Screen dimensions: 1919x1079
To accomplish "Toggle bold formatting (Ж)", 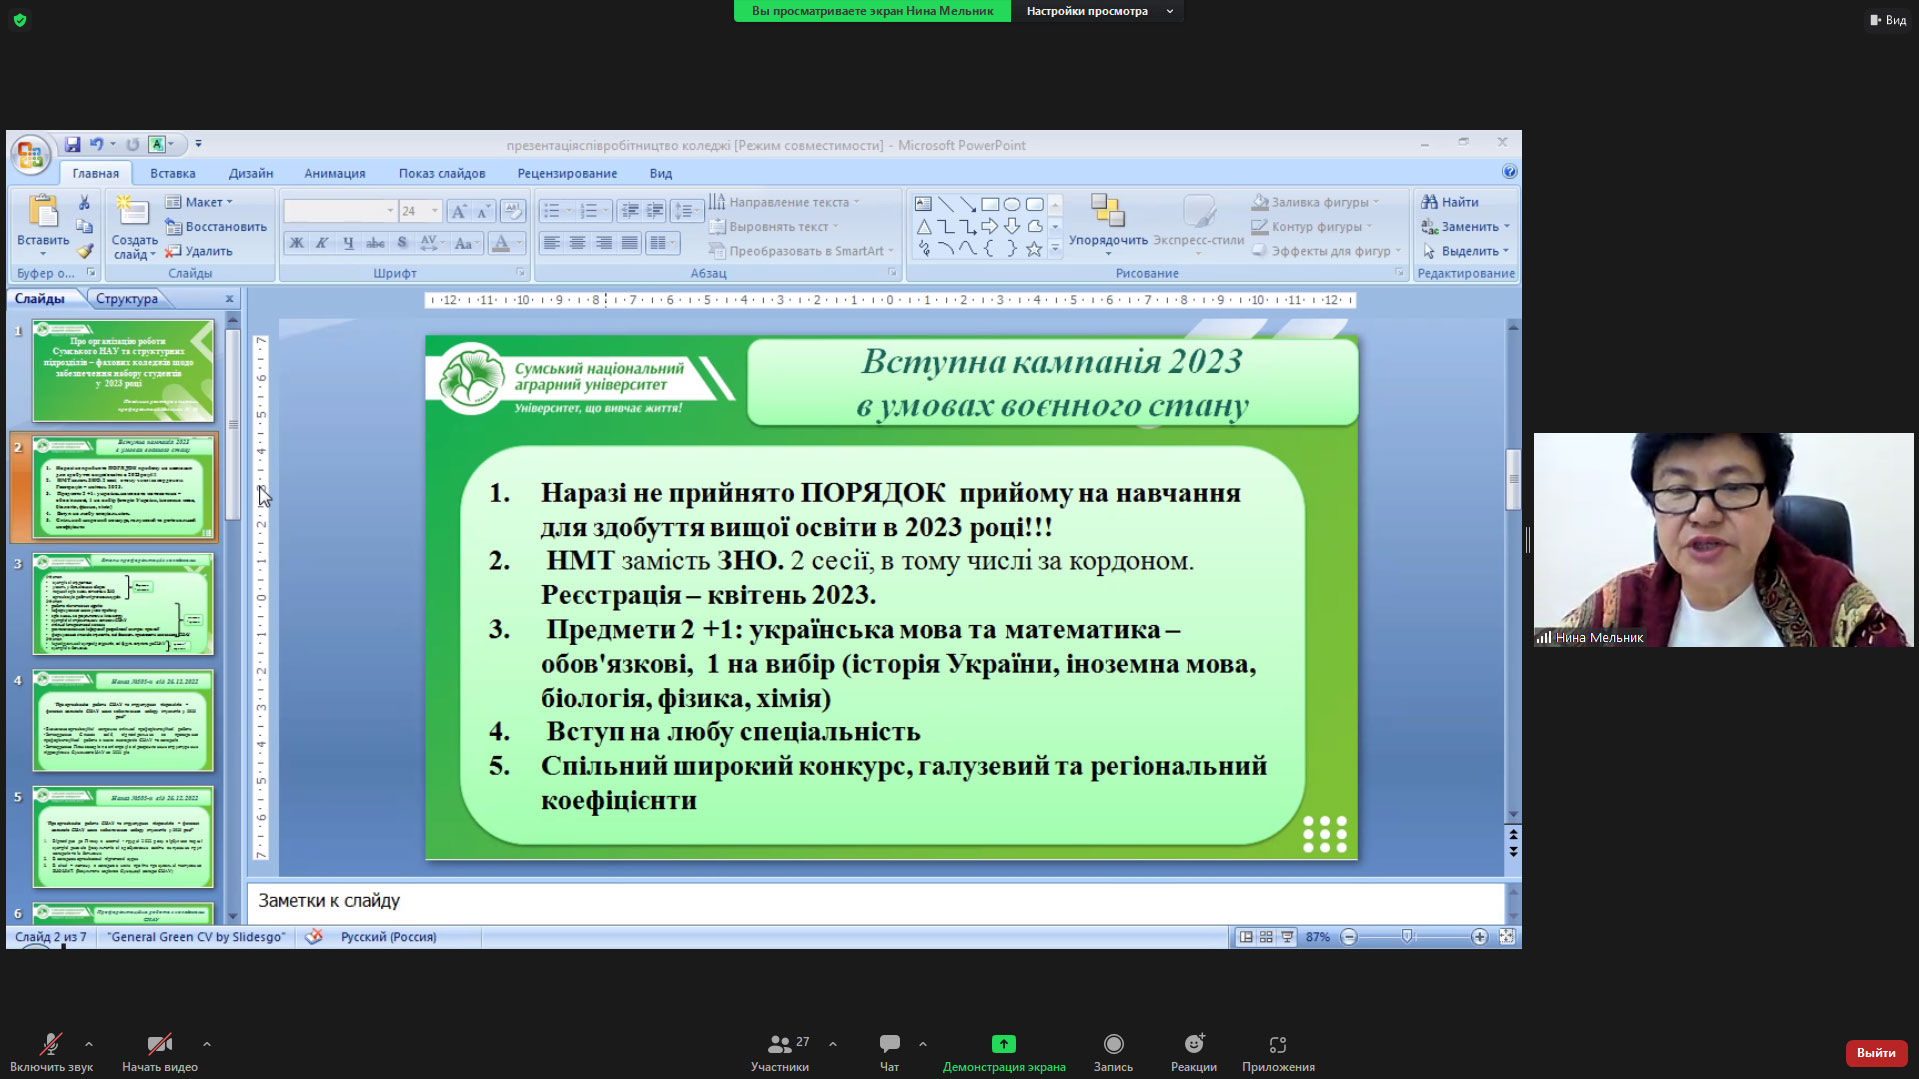I will tap(296, 243).
